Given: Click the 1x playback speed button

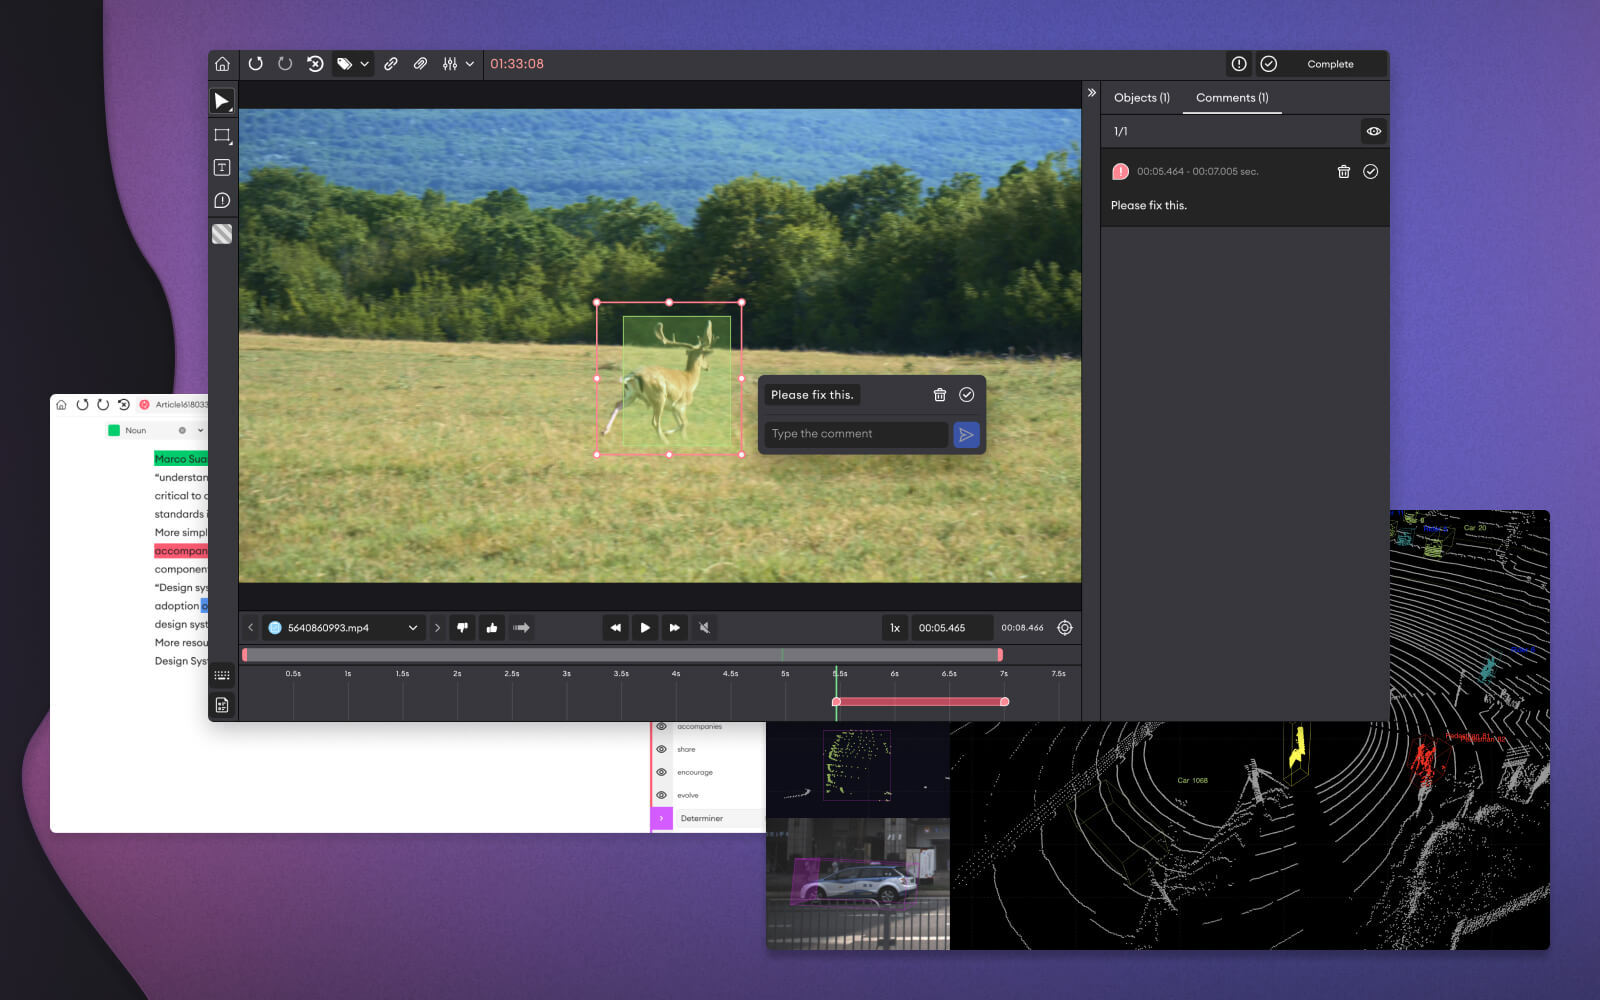Looking at the screenshot, I should point(895,628).
